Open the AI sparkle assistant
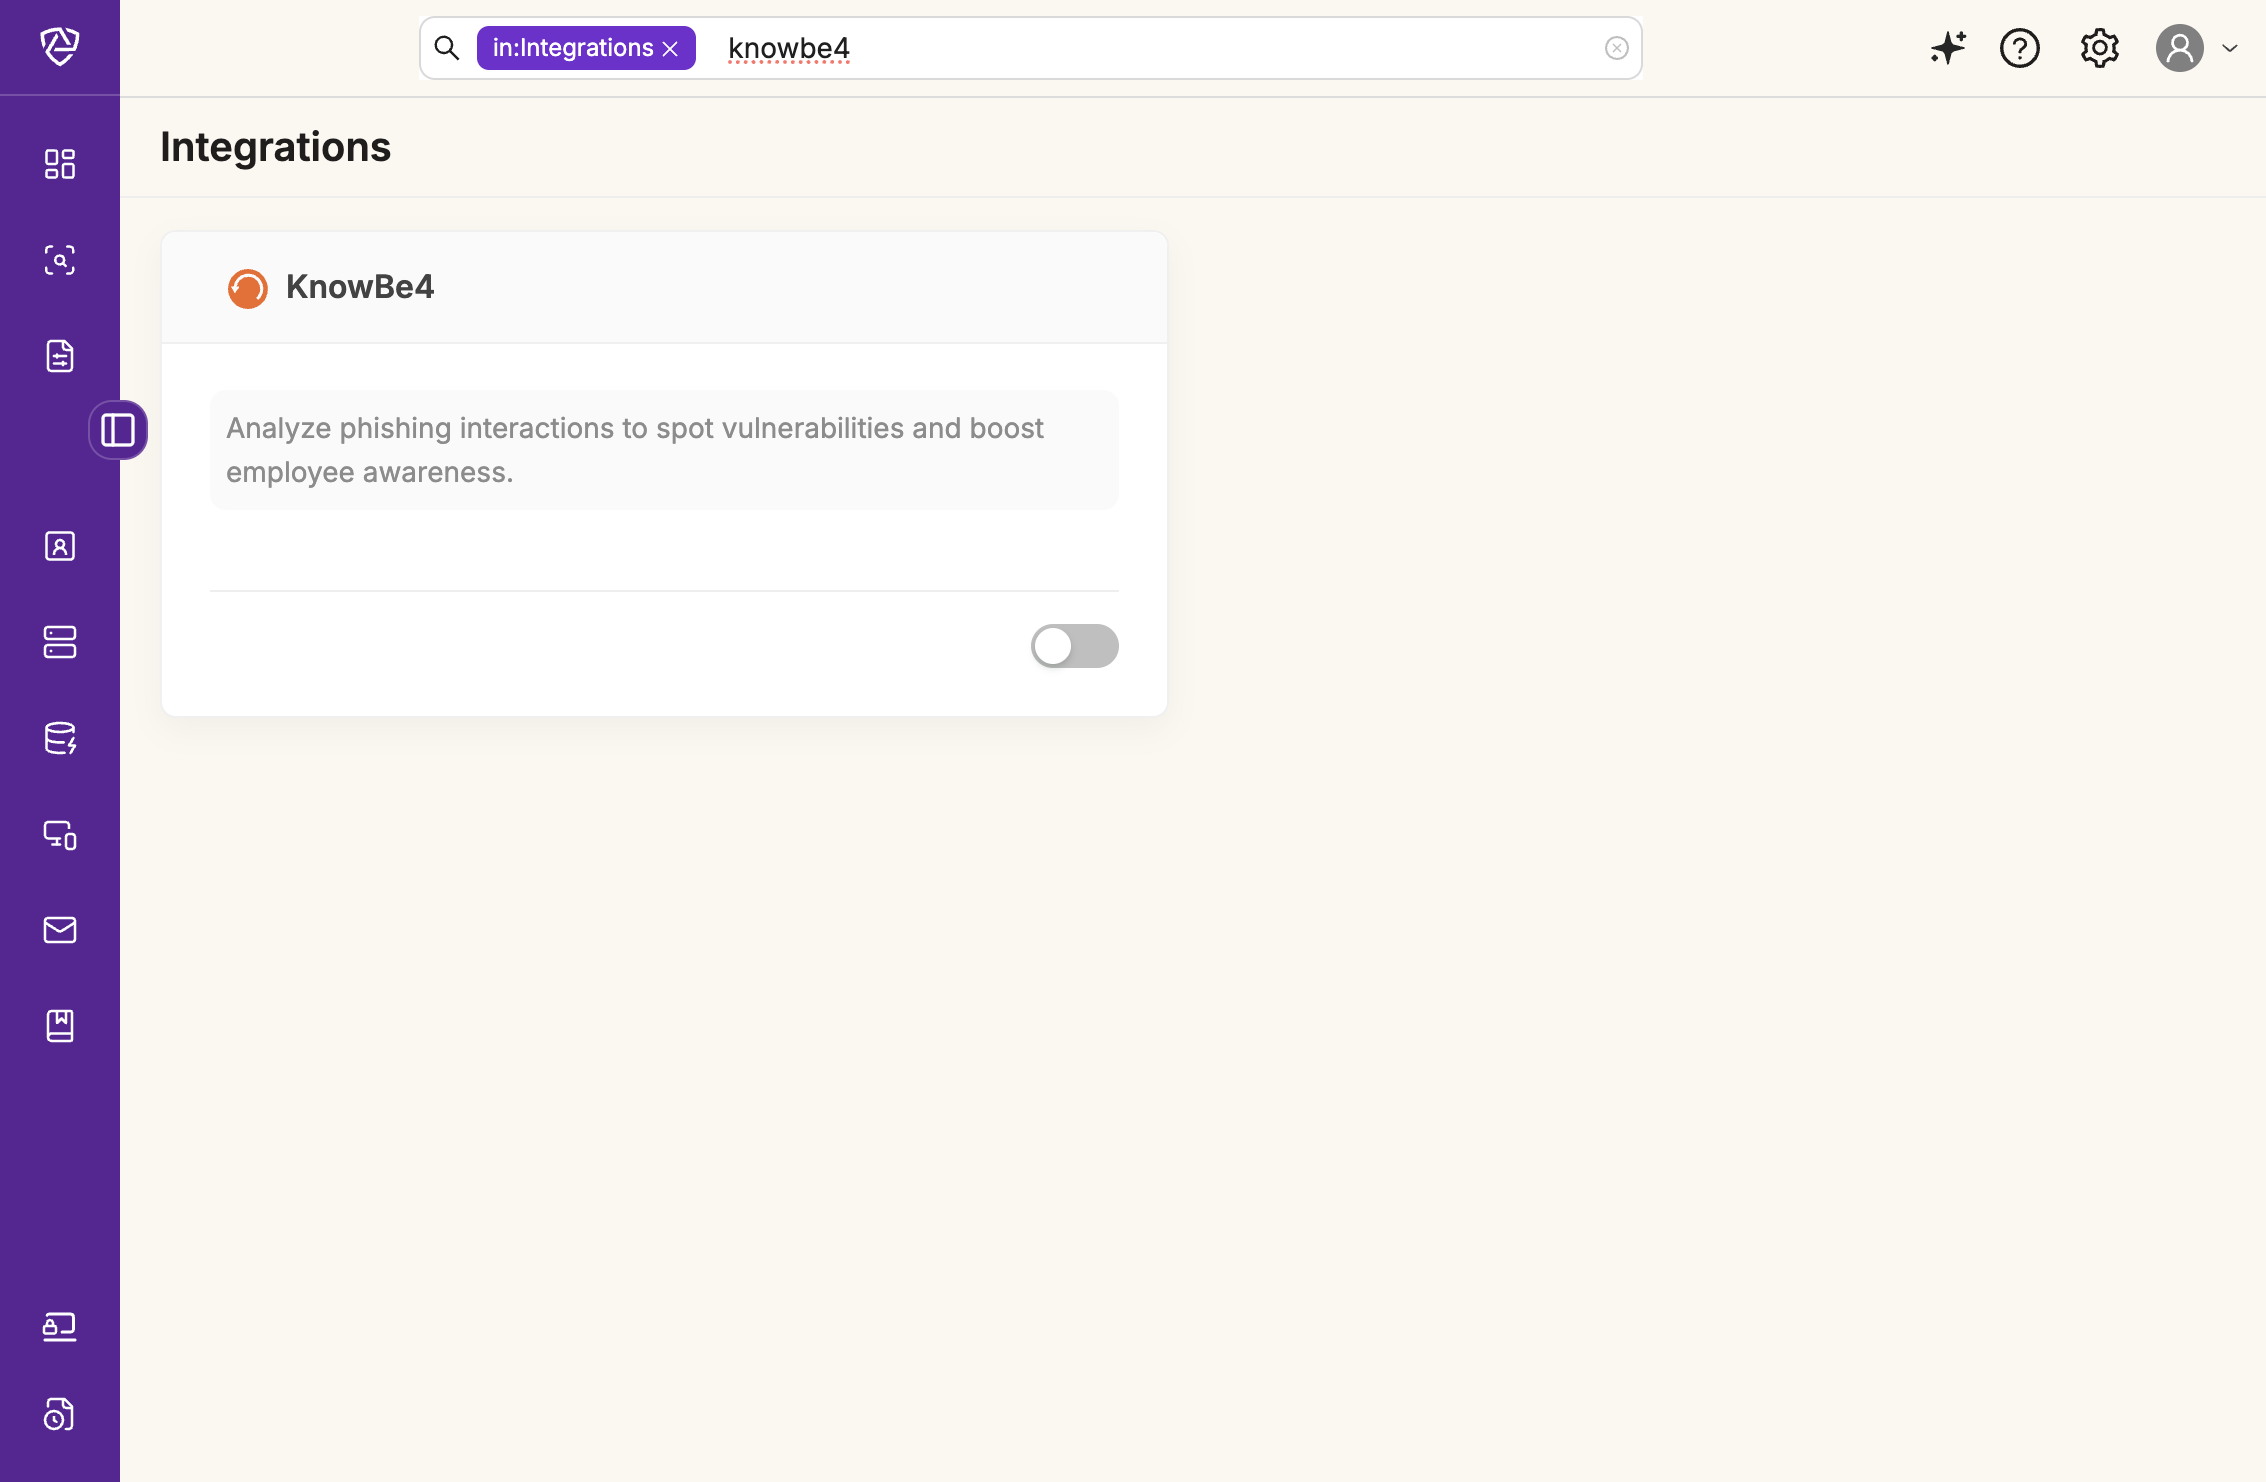 click(x=1948, y=48)
